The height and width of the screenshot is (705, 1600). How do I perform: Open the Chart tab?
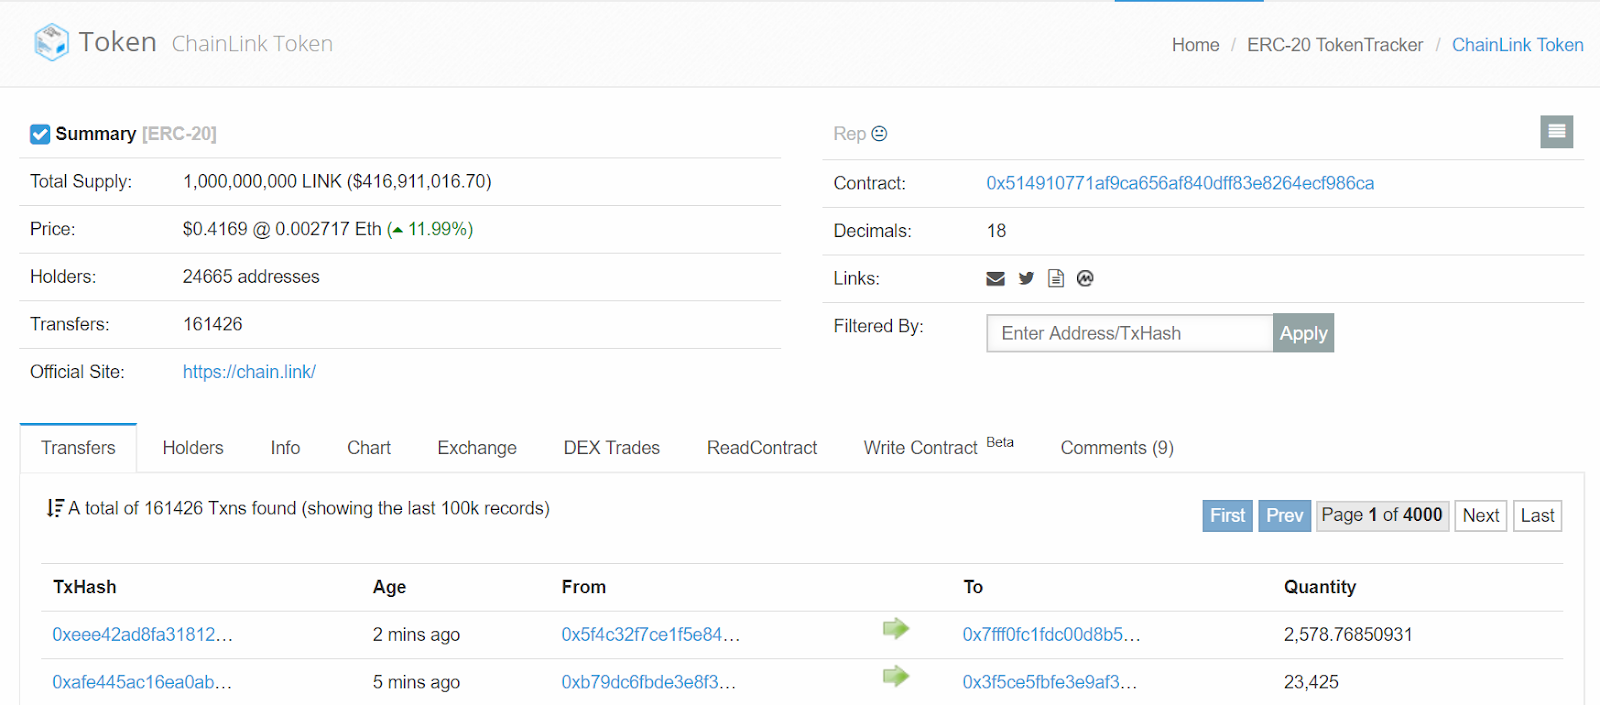click(x=369, y=448)
